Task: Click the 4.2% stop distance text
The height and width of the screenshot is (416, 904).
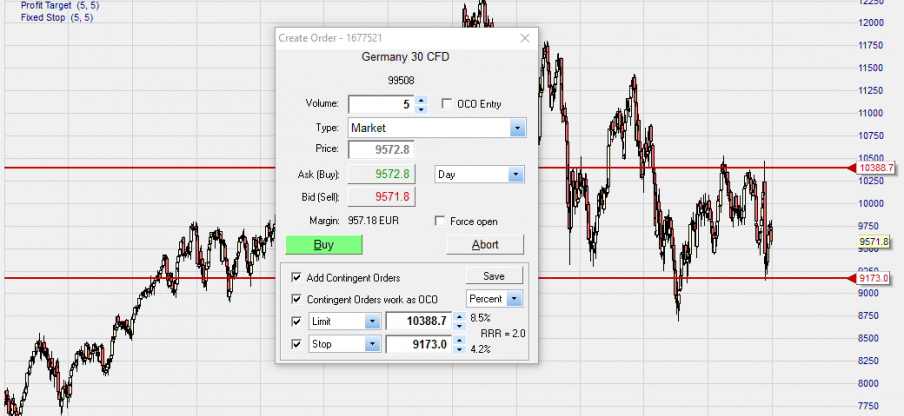Action: click(x=480, y=348)
